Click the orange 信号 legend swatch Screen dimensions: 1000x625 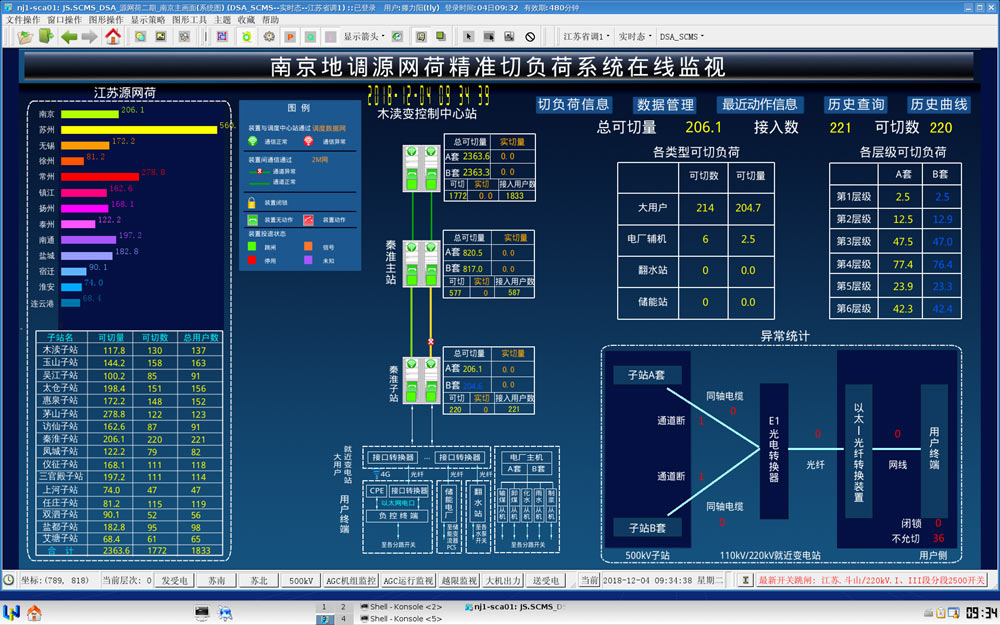click(308, 246)
